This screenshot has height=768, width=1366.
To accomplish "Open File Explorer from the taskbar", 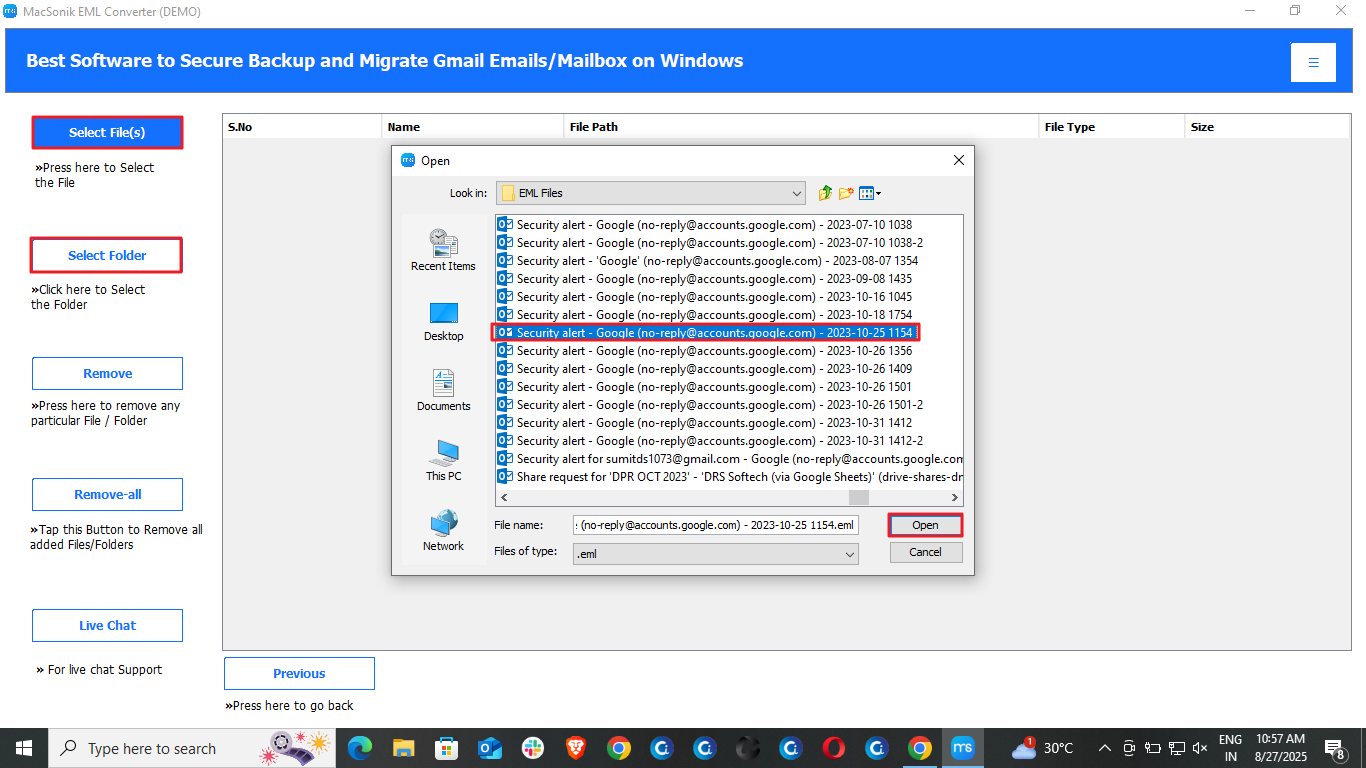I will point(403,748).
